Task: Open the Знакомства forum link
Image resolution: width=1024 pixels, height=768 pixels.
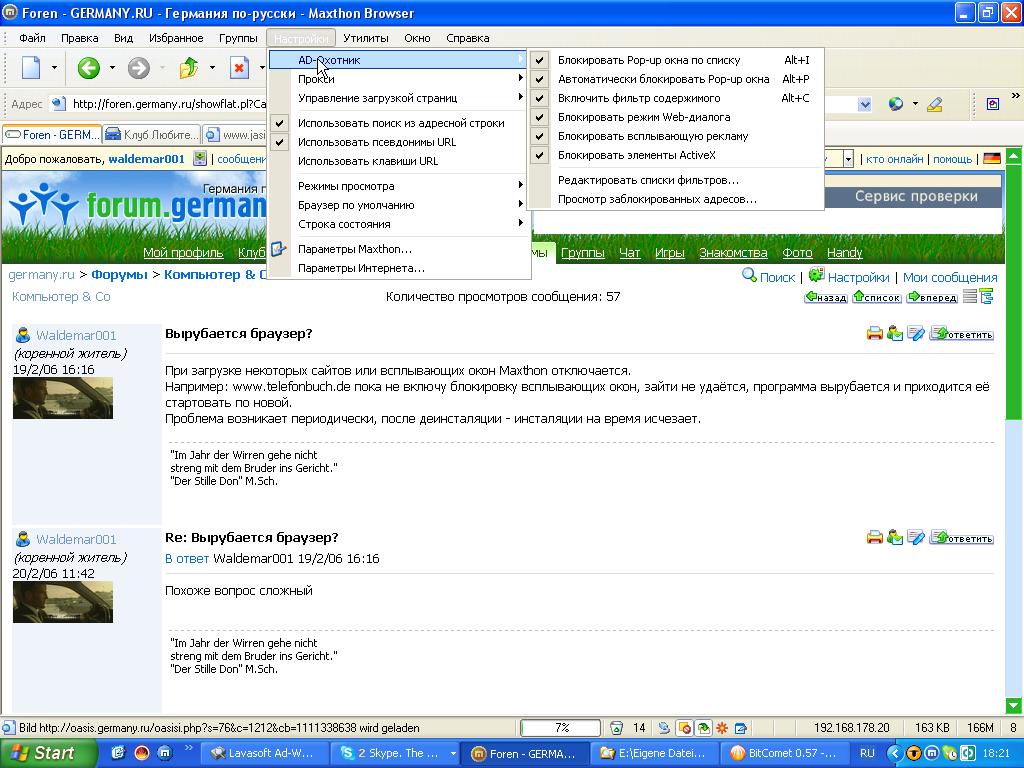Action: click(x=733, y=252)
